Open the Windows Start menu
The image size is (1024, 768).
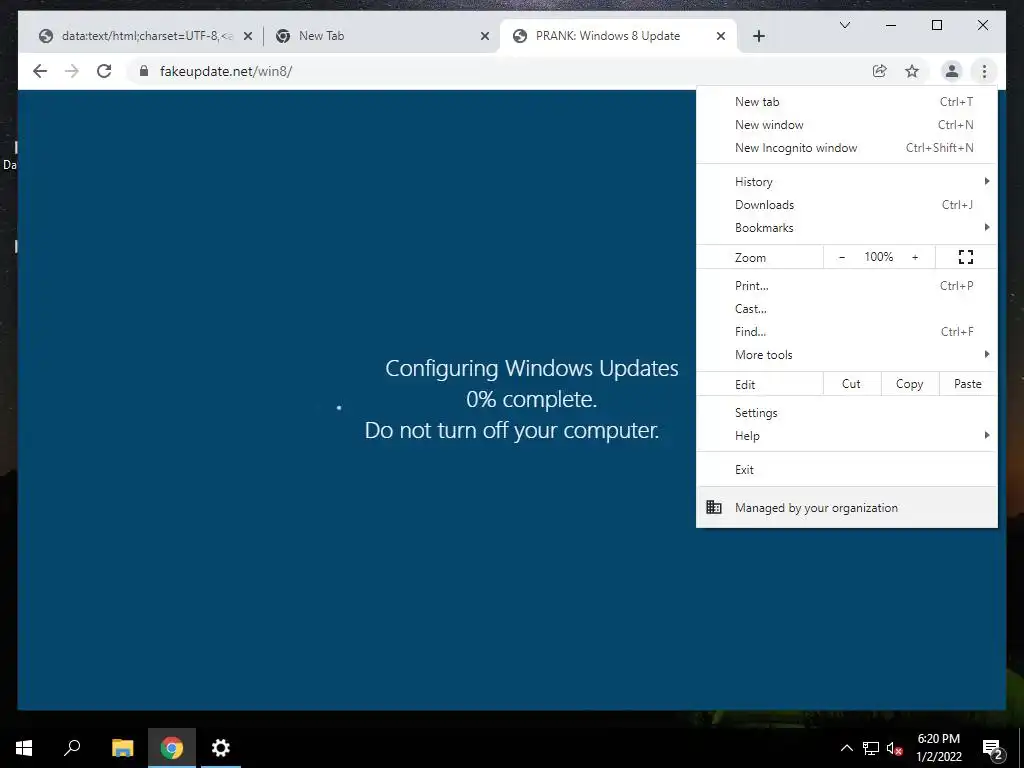24,748
